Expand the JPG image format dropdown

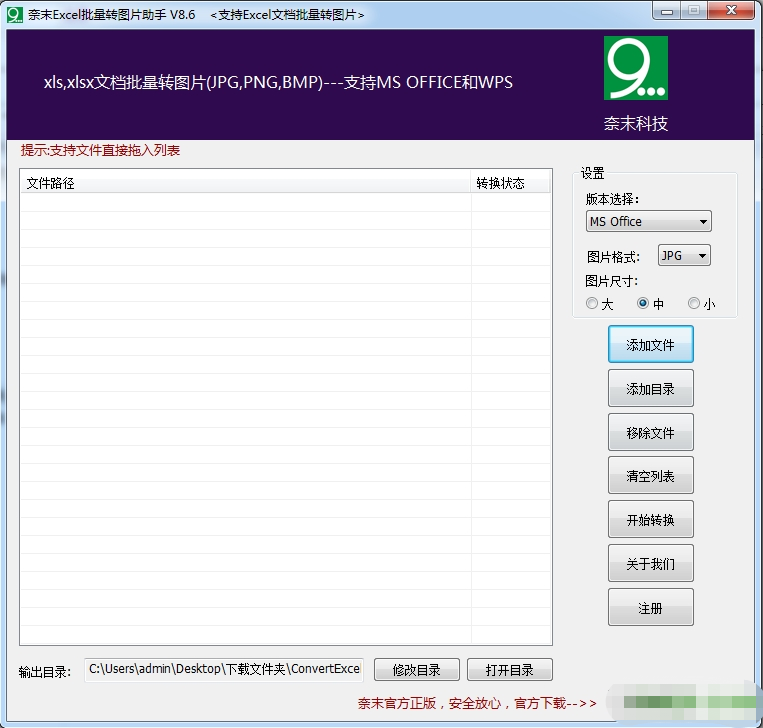point(684,256)
